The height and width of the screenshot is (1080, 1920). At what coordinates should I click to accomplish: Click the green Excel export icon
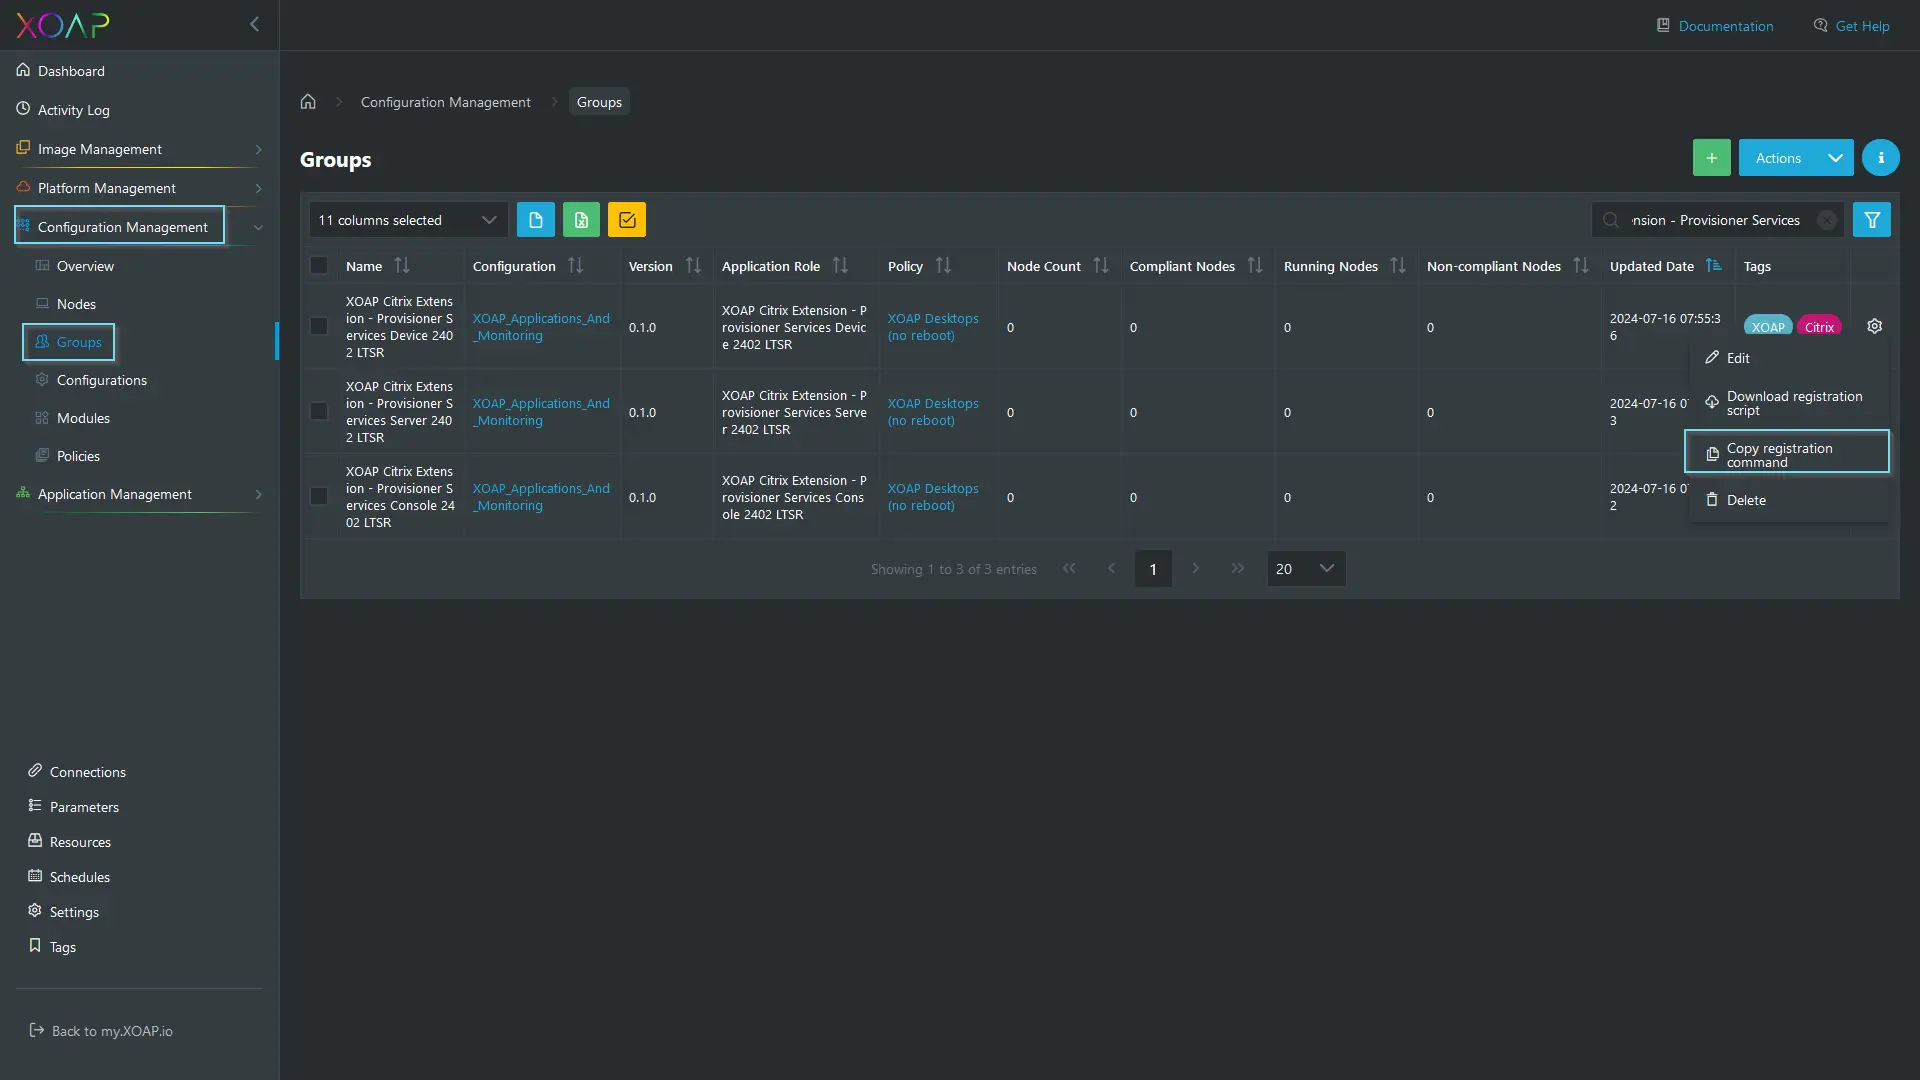click(x=581, y=220)
